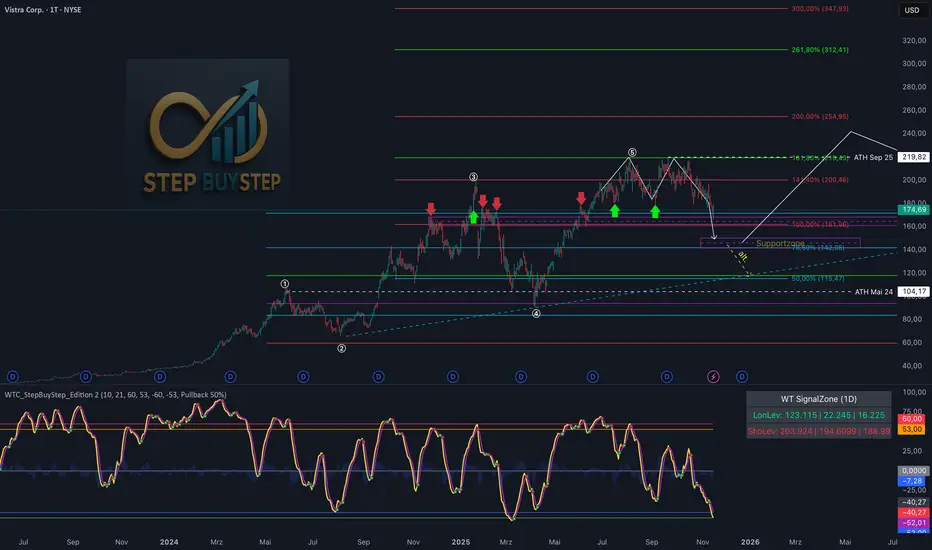Click the 2024 label on time axis
Viewport: 932px width, 550px height.
(169, 542)
